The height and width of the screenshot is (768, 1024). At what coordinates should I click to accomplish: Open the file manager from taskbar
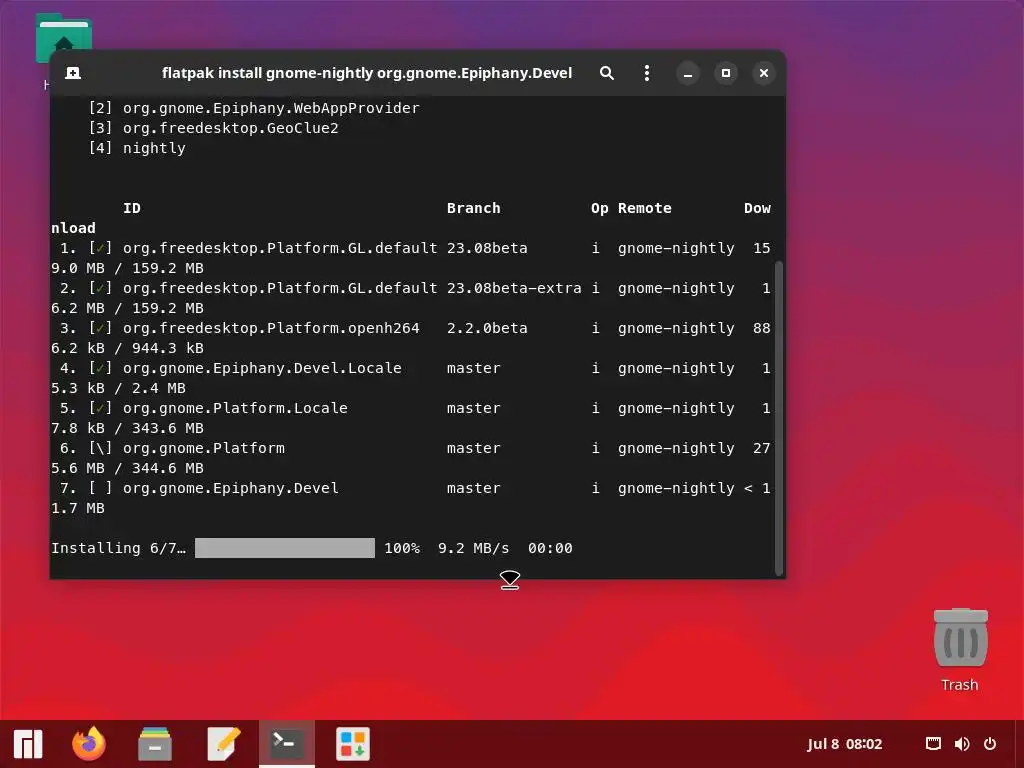155,744
